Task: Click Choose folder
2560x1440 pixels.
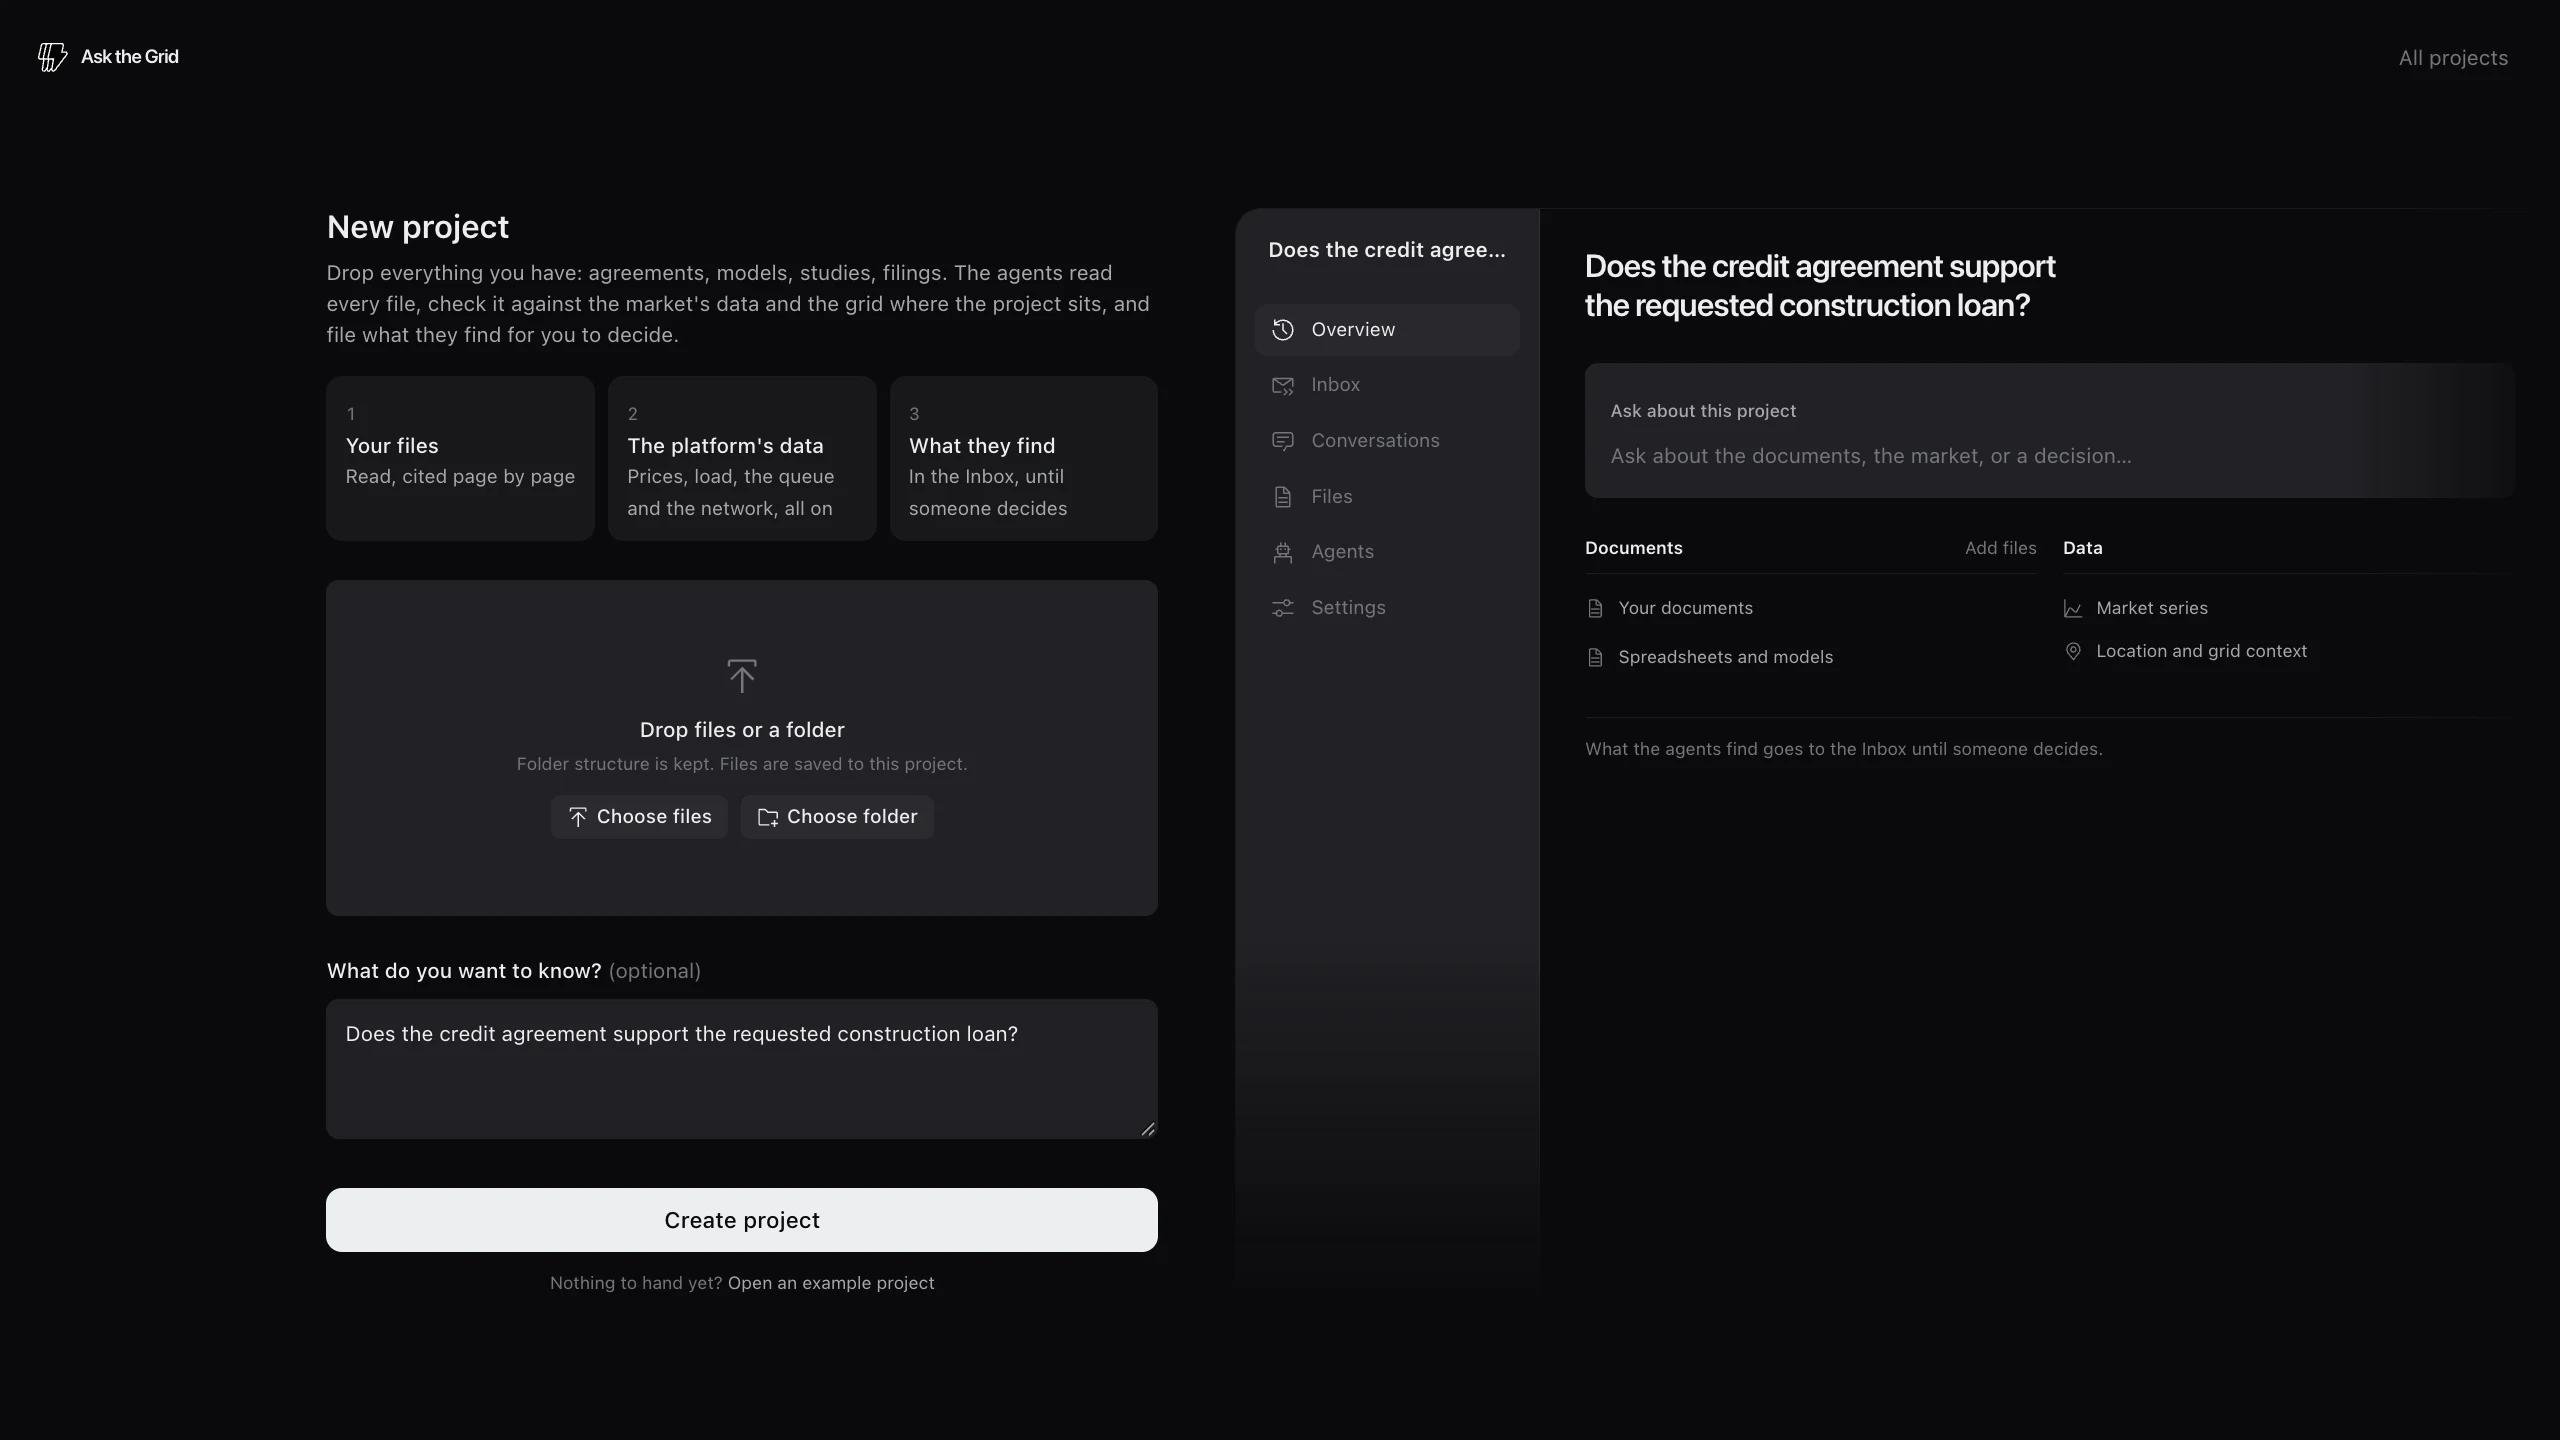Action: point(837,817)
